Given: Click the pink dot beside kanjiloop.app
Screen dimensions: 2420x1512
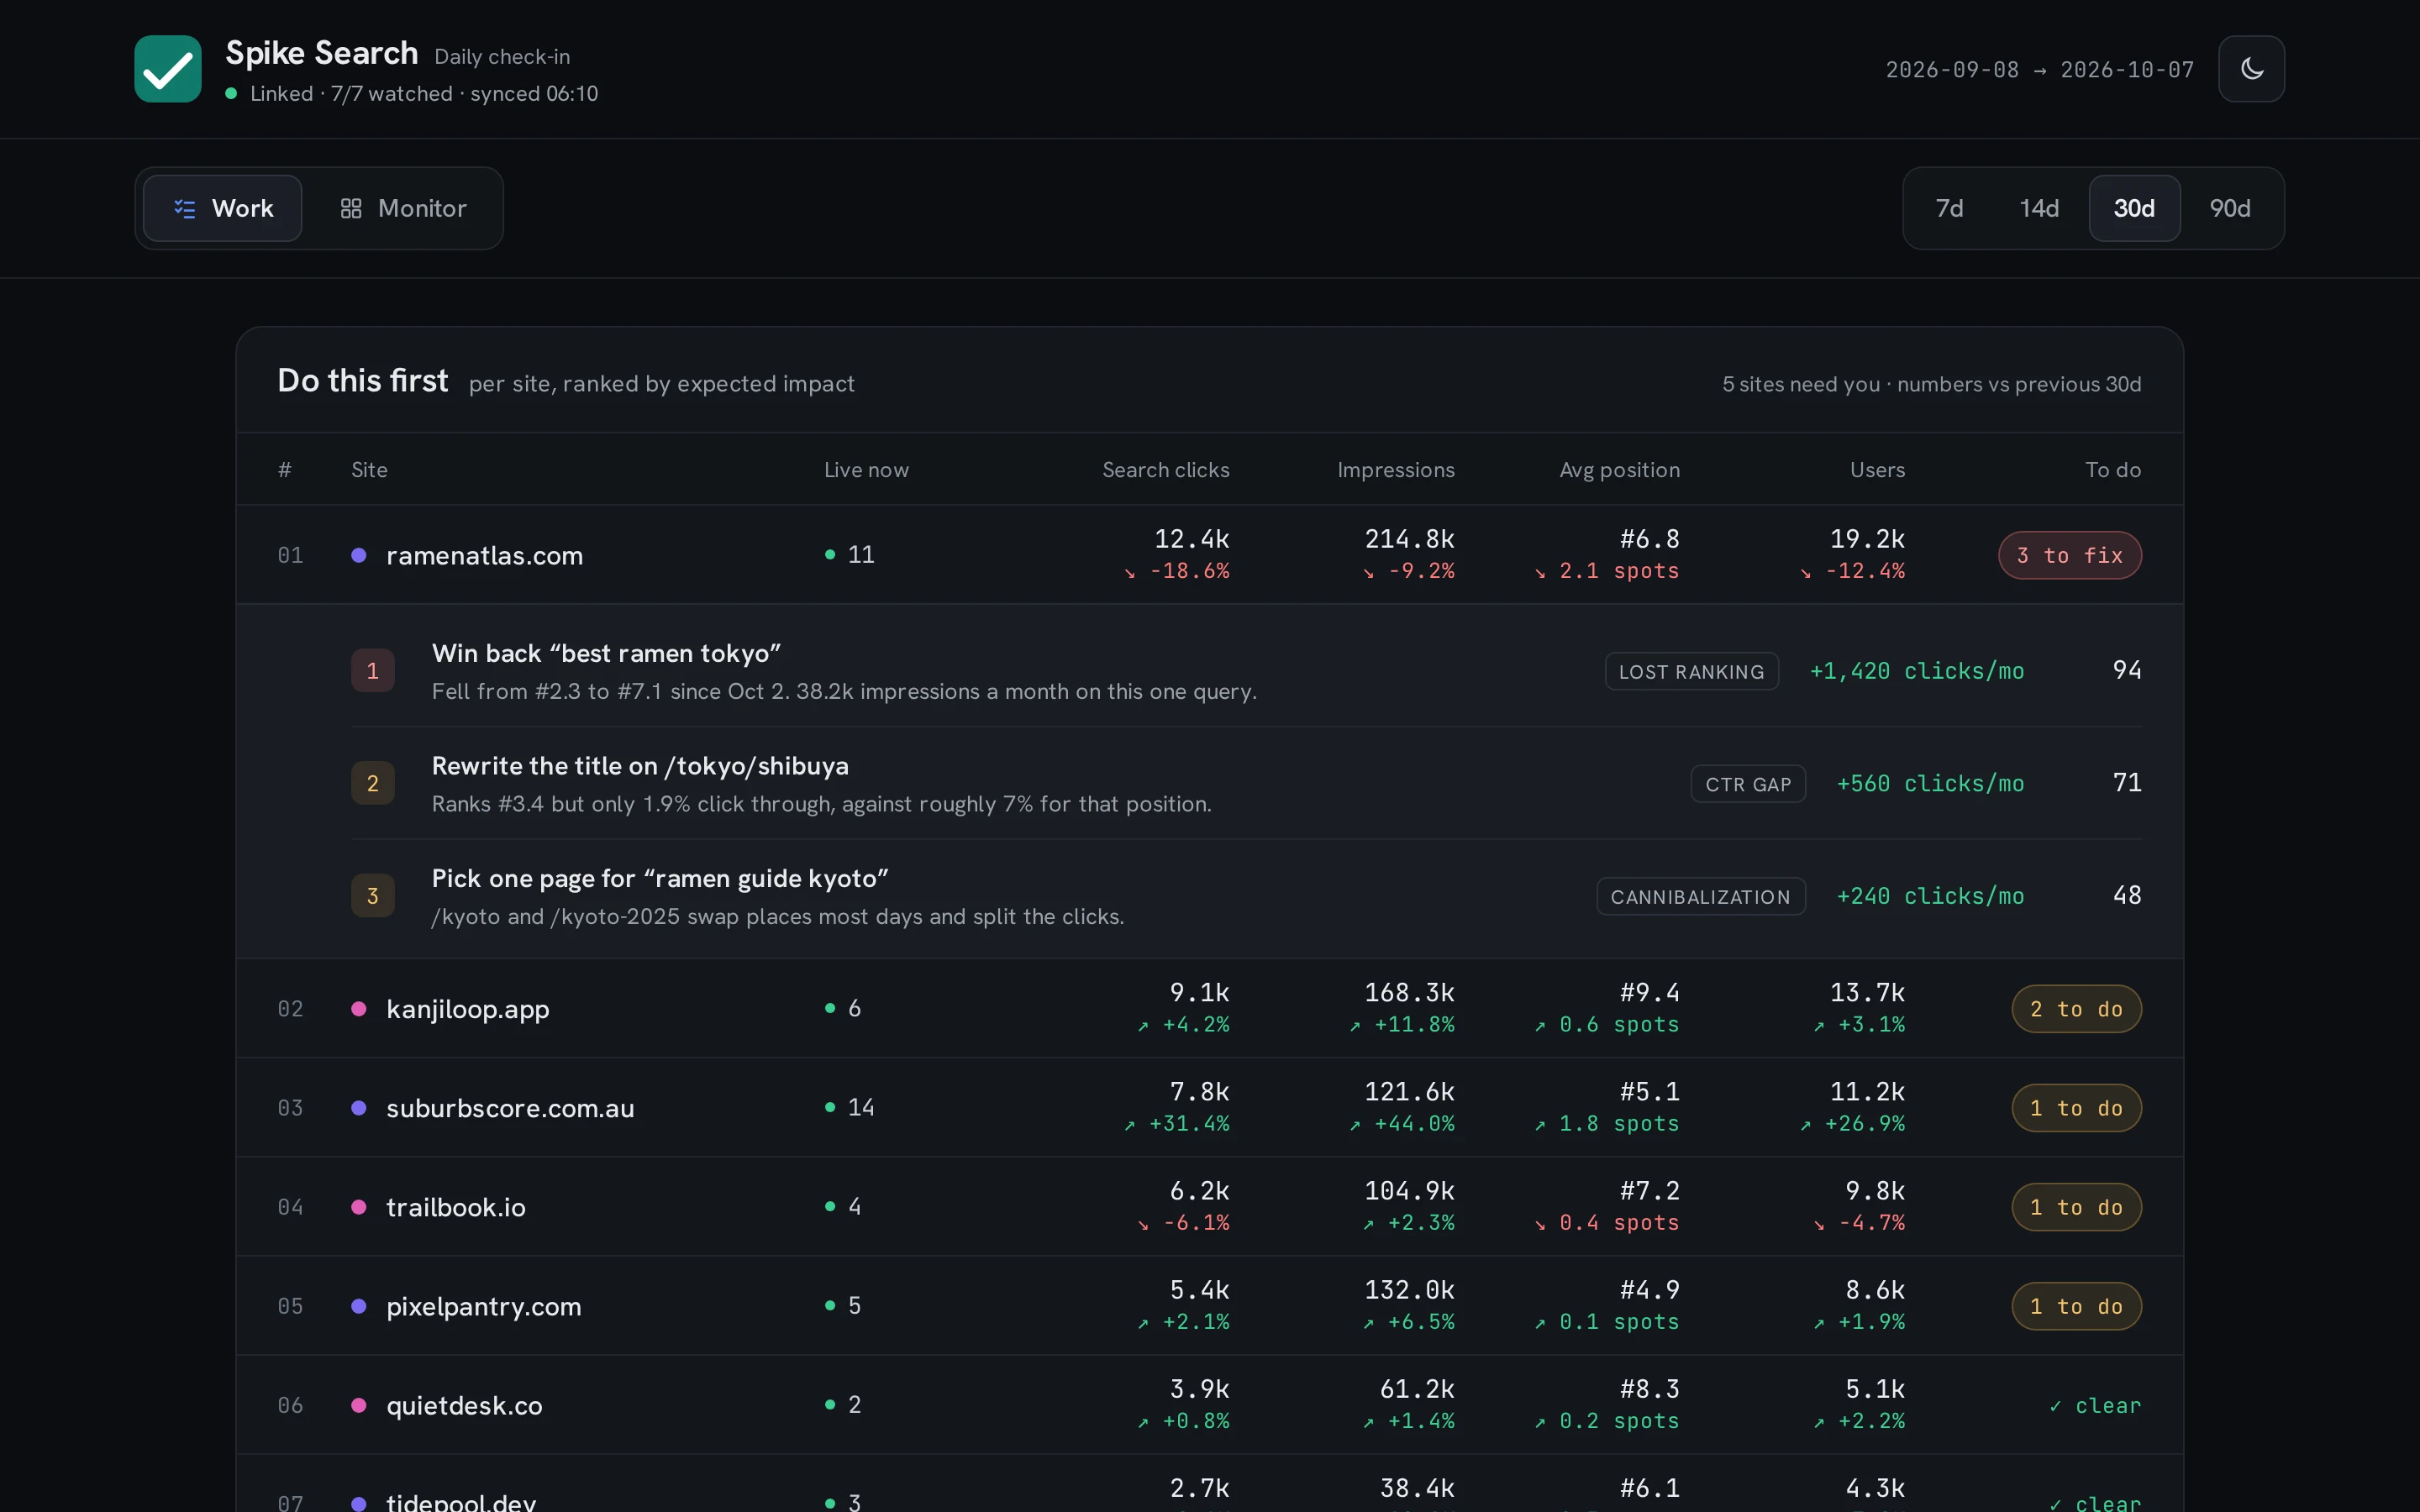Looking at the screenshot, I should (359, 1008).
